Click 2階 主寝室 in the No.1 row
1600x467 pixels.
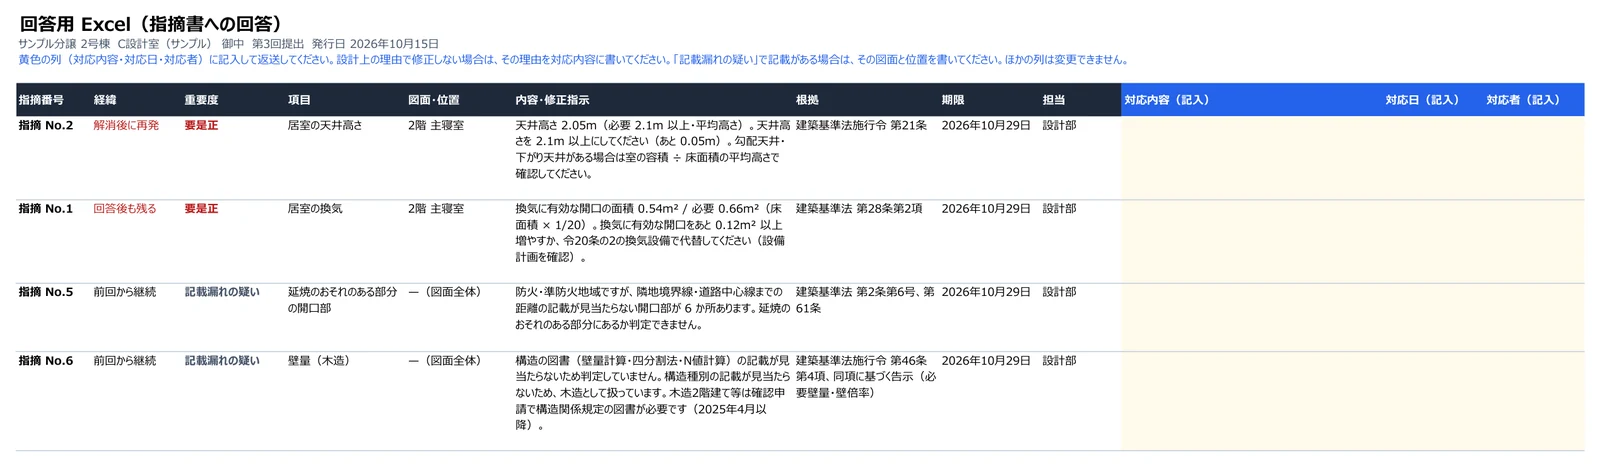tap(436, 209)
